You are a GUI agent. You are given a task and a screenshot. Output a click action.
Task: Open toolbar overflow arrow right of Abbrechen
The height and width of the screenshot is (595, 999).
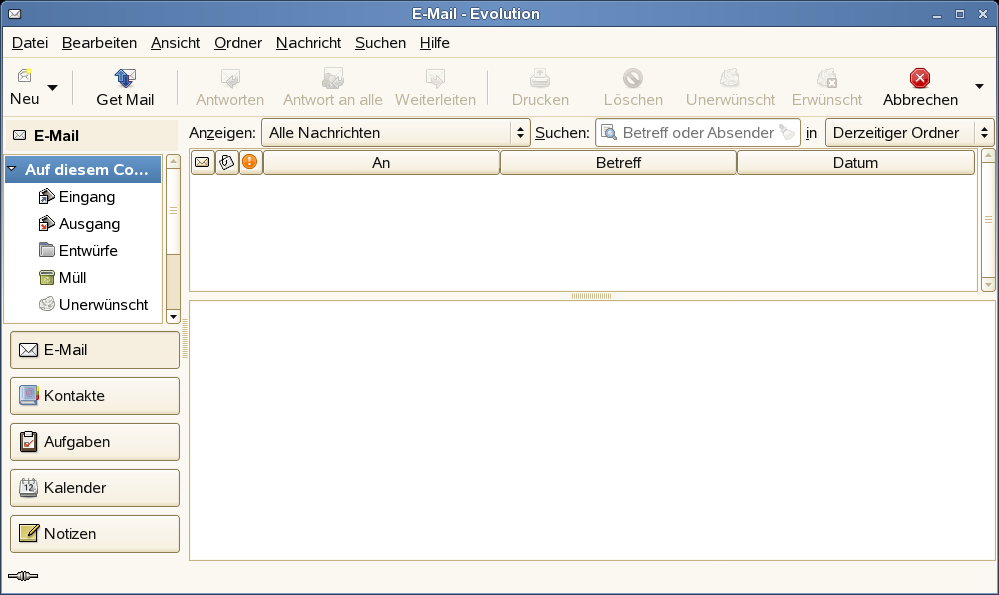pos(979,87)
